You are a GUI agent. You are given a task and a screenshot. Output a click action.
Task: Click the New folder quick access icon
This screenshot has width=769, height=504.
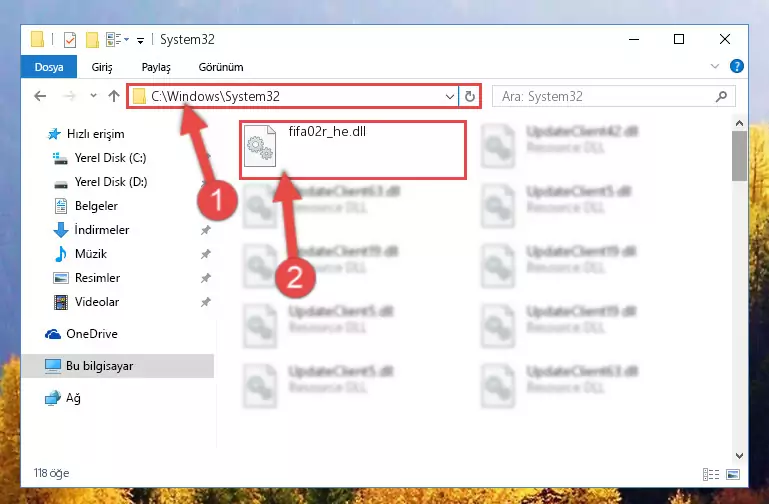tap(92, 40)
